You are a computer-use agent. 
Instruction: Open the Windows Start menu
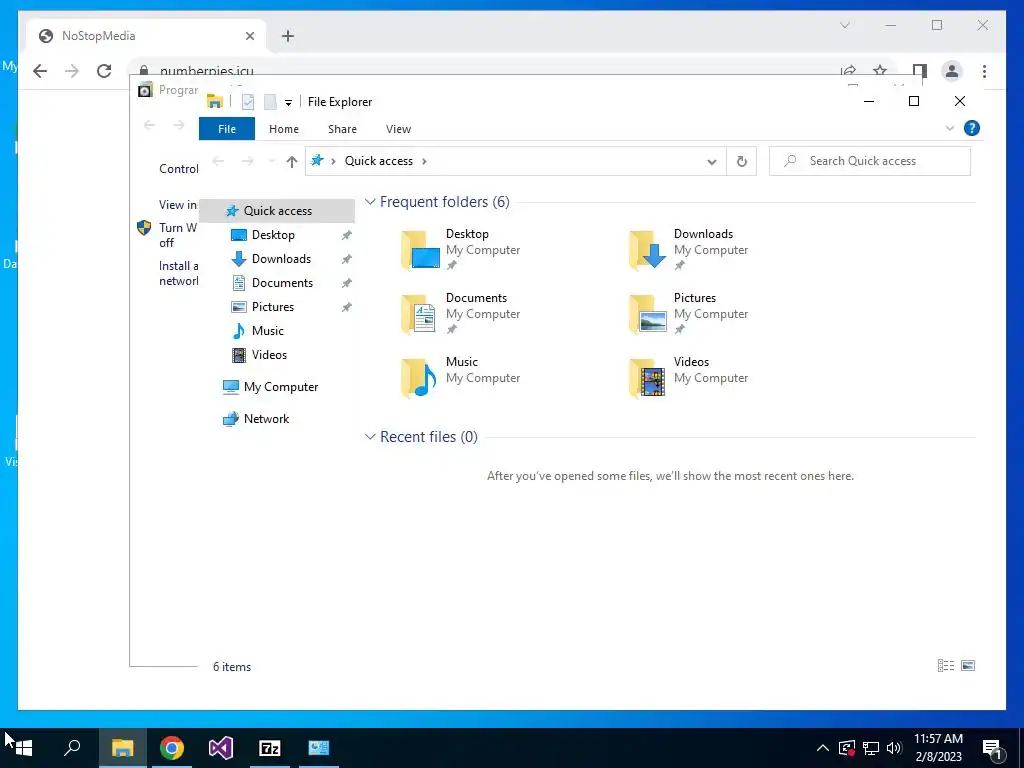coord(24,748)
